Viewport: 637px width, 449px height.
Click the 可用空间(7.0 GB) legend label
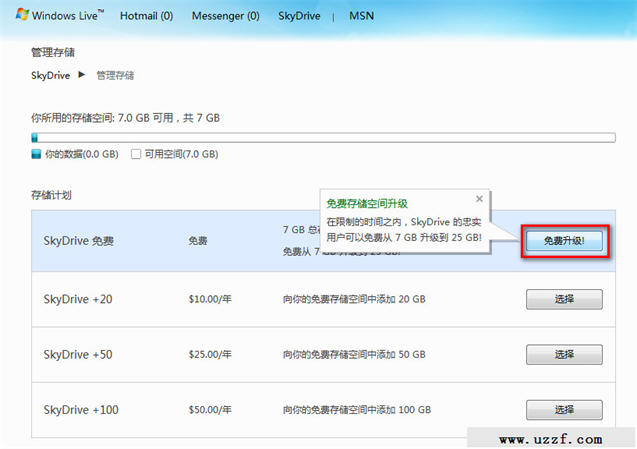(x=181, y=154)
